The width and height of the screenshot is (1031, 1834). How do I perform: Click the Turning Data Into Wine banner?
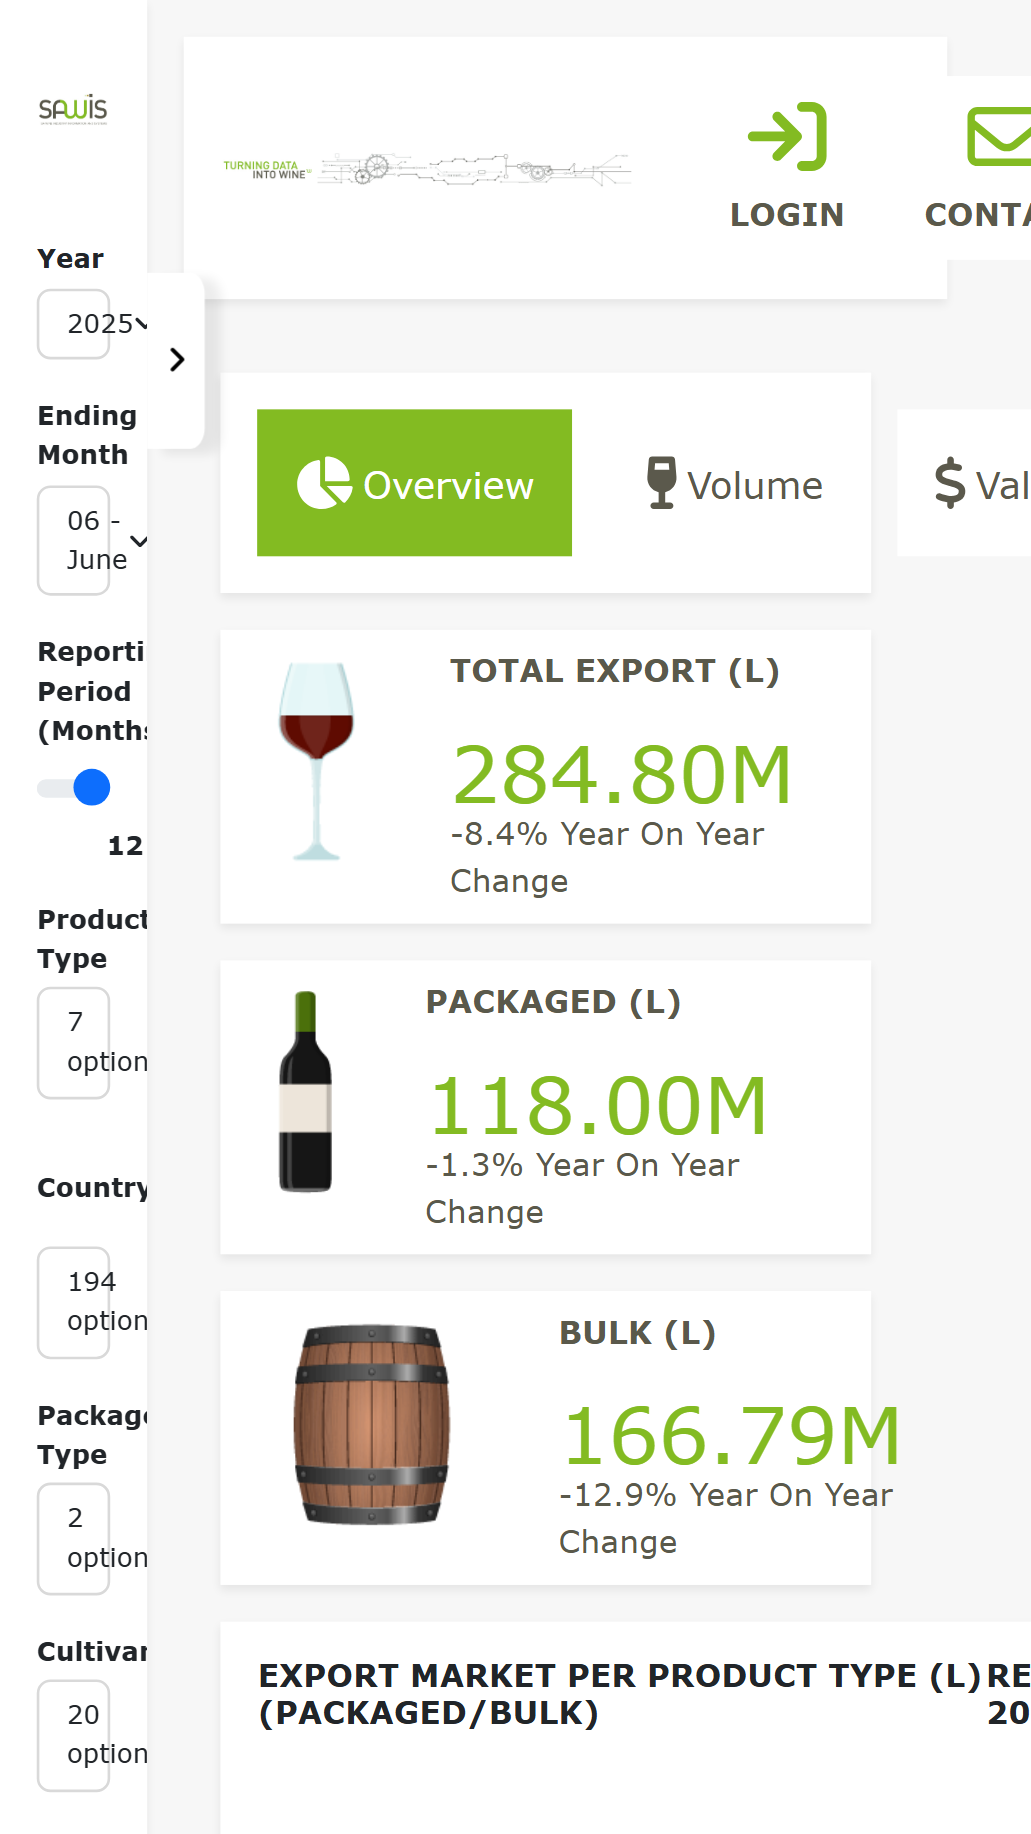click(x=427, y=170)
